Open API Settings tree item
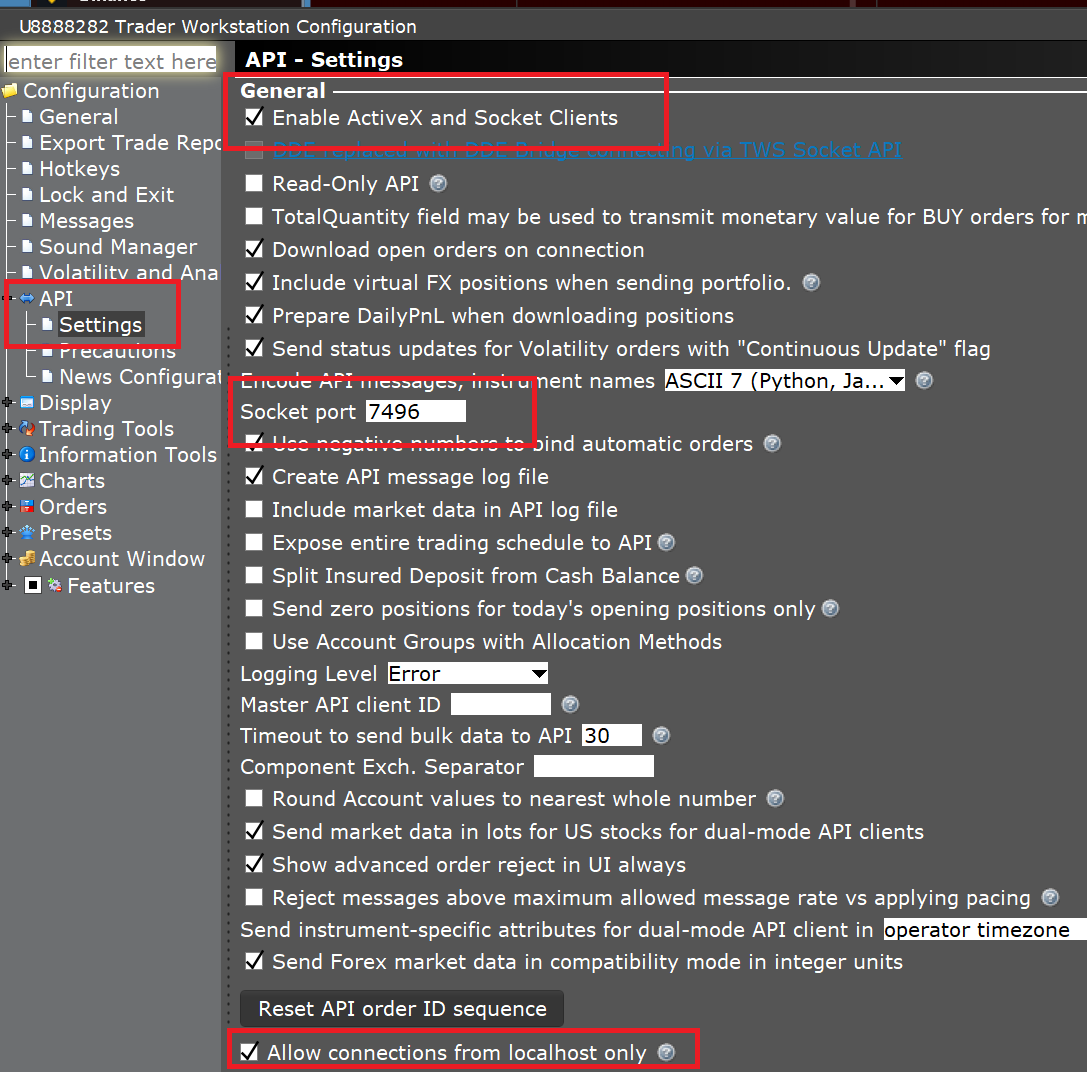Image resolution: width=1087 pixels, height=1072 pixels. click(x=101, y=325)
